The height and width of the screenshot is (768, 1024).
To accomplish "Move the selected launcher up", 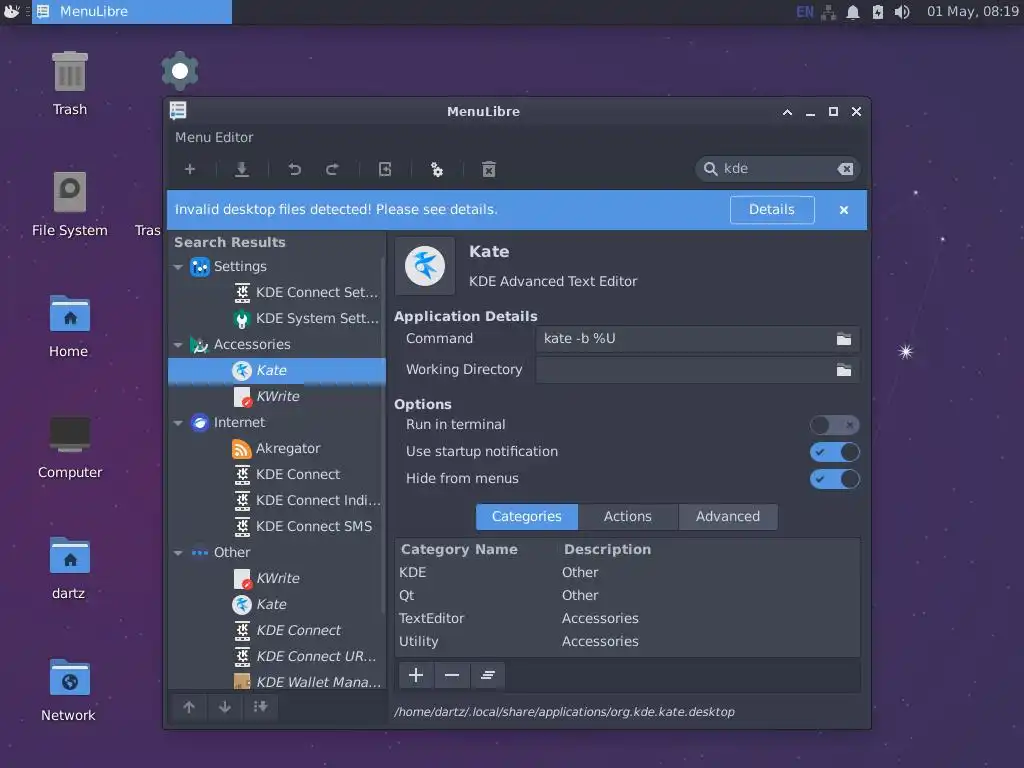I will [189, 707].
